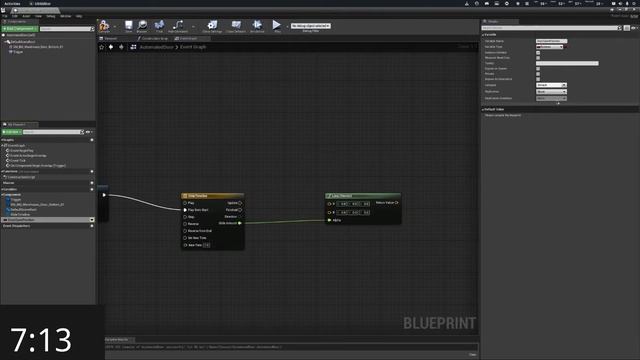Click the execution output pin on the left node
This screenshot has width=640, height=360.
pyautogui.click(x=104, y=195)
